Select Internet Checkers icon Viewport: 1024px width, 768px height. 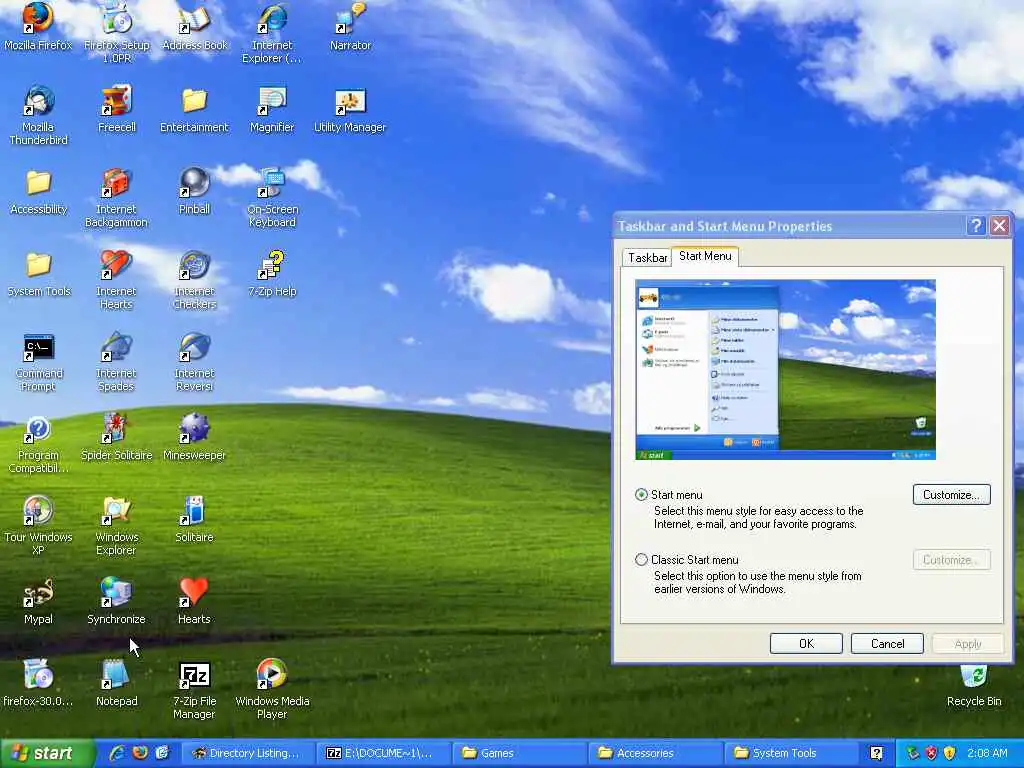(195, 280)
